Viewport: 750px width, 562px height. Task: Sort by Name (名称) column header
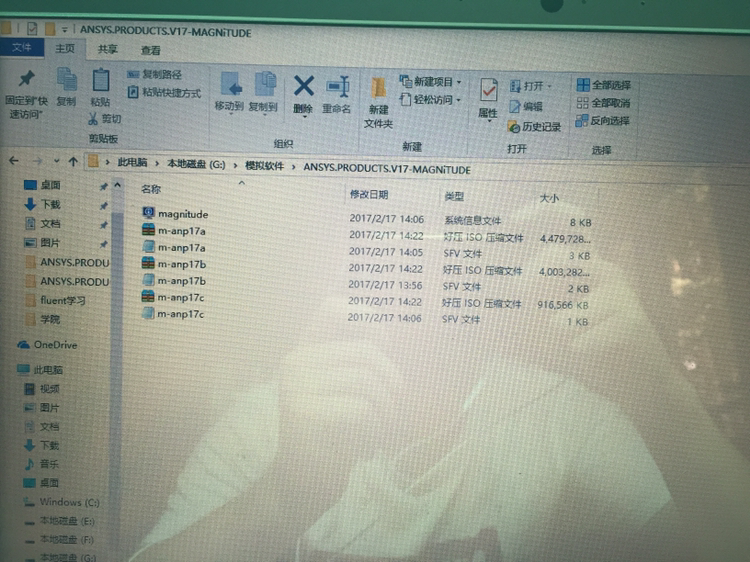pyautogui.click(x=151, y=189)
